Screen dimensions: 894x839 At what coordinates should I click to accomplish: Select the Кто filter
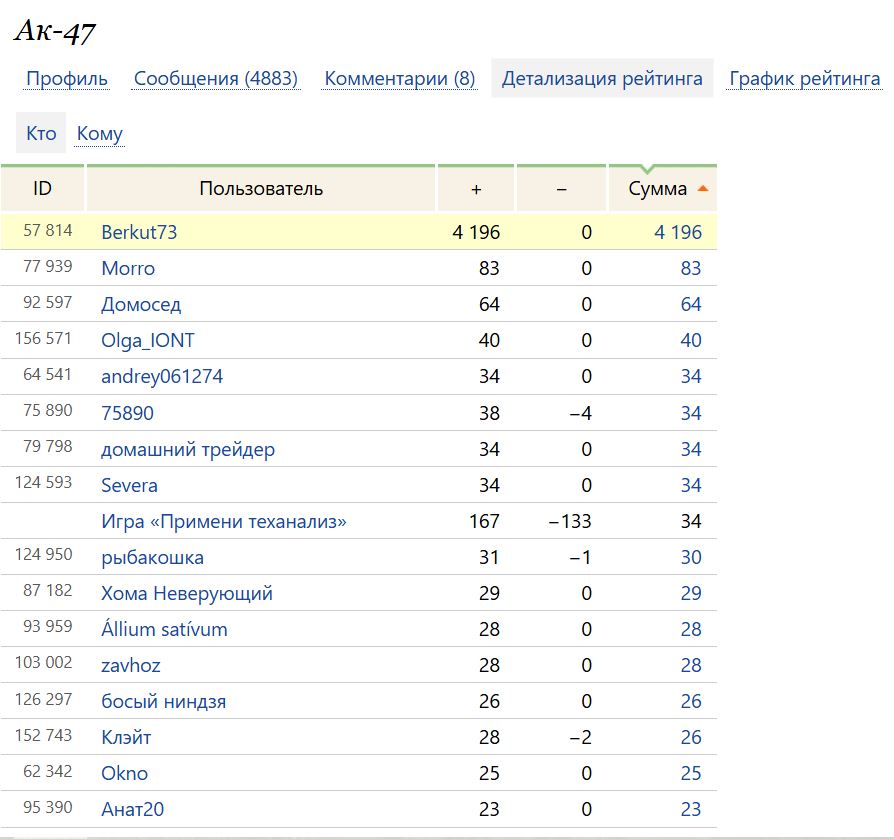click(41, 133)
